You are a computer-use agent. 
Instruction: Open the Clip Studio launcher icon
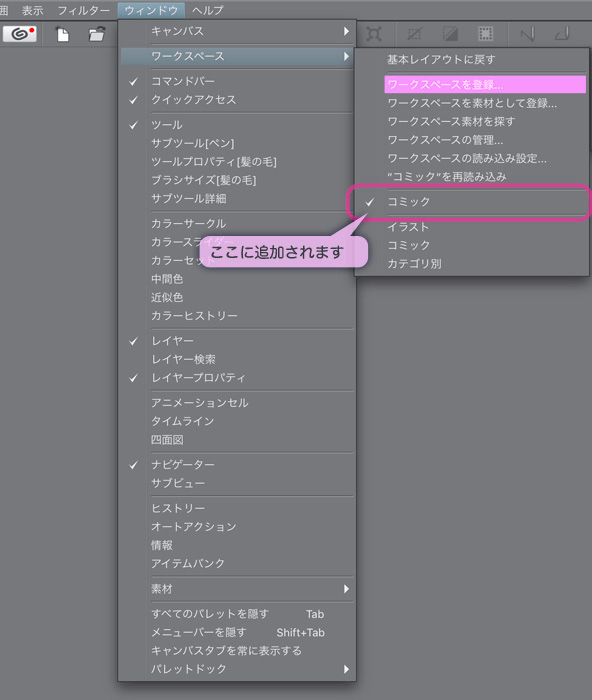(x=20, y=34)
